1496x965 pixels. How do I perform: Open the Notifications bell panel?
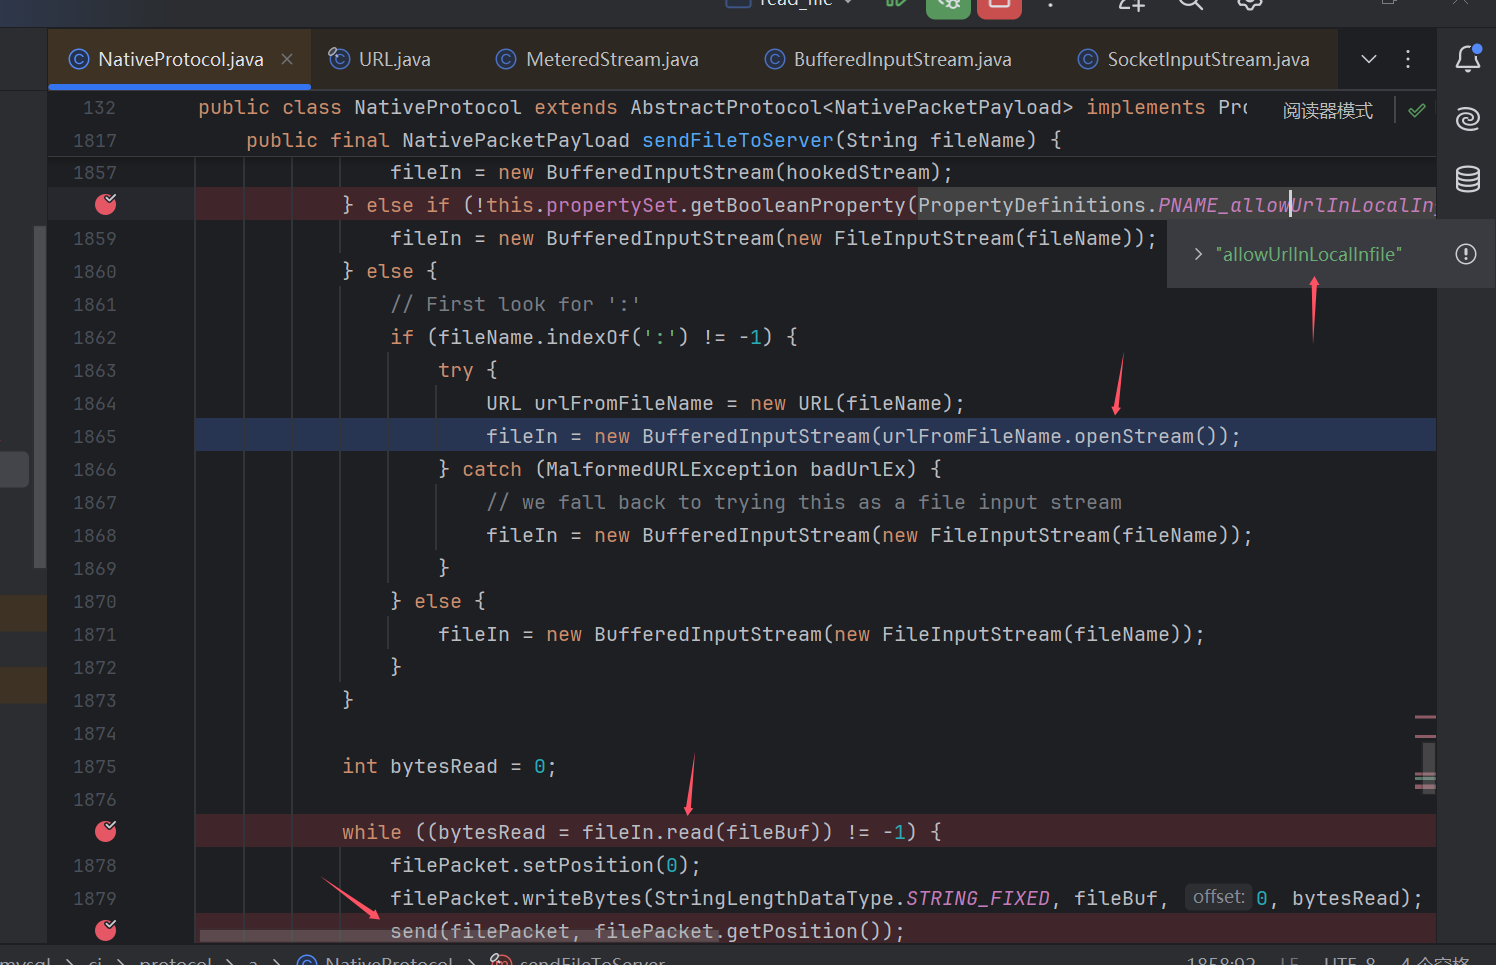pos(1468,59)
